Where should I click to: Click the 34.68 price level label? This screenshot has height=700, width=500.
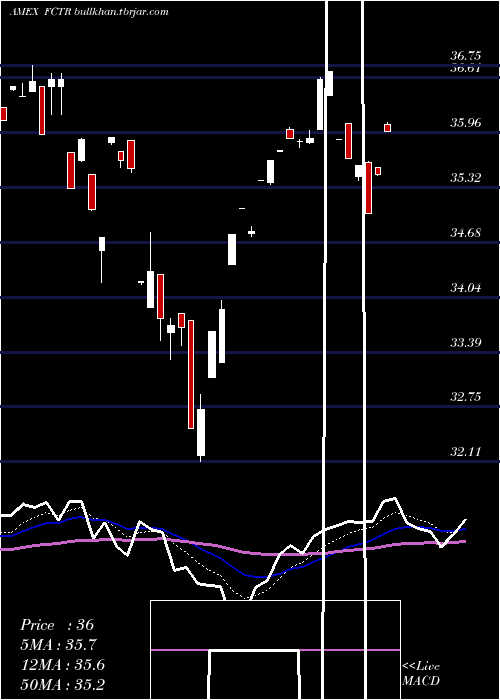click(x=466, y=233)
